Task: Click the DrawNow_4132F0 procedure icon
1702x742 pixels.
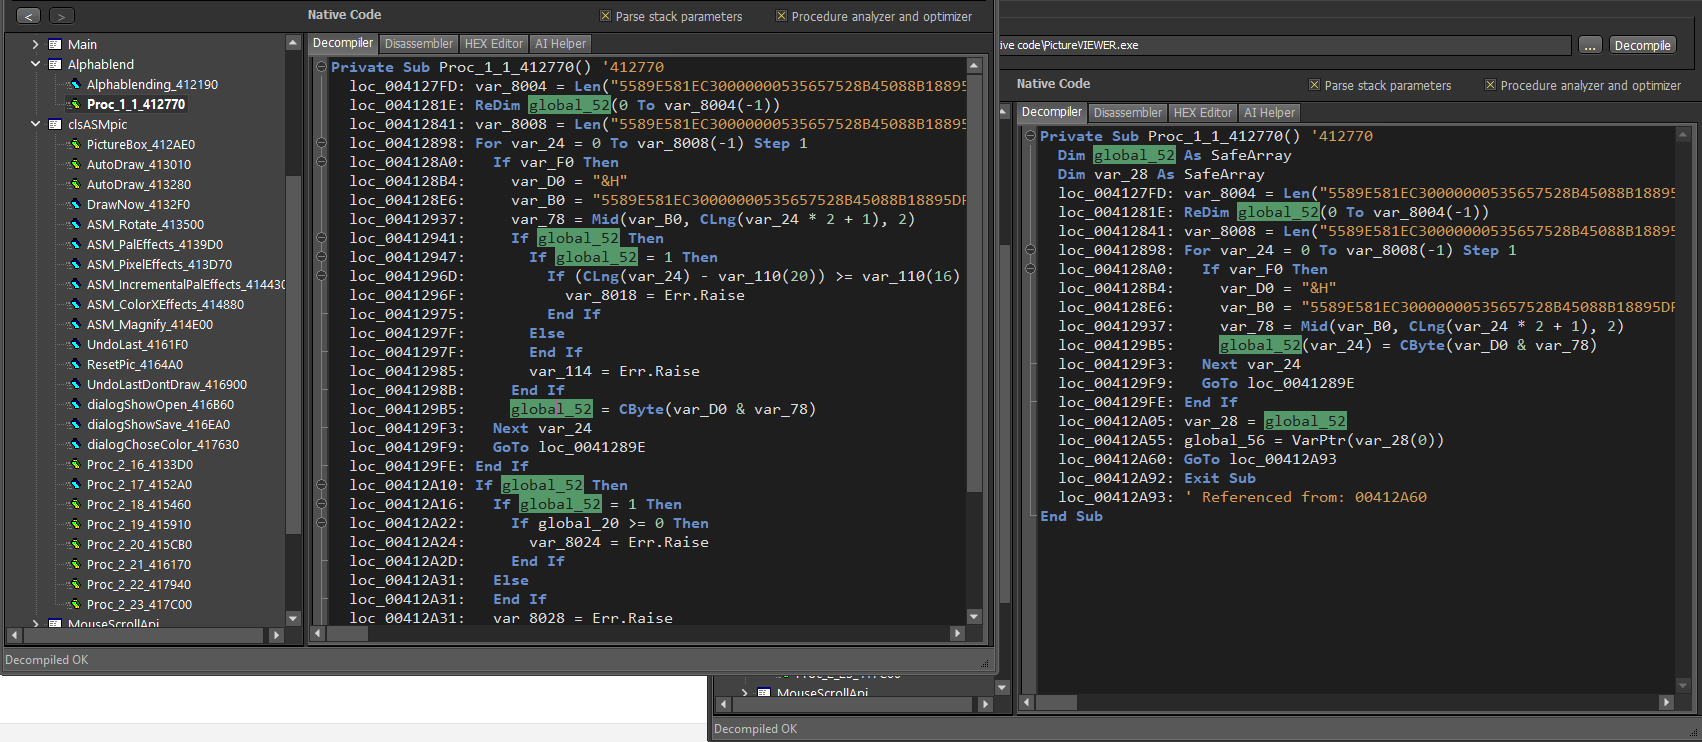Action: pos(74,204)
